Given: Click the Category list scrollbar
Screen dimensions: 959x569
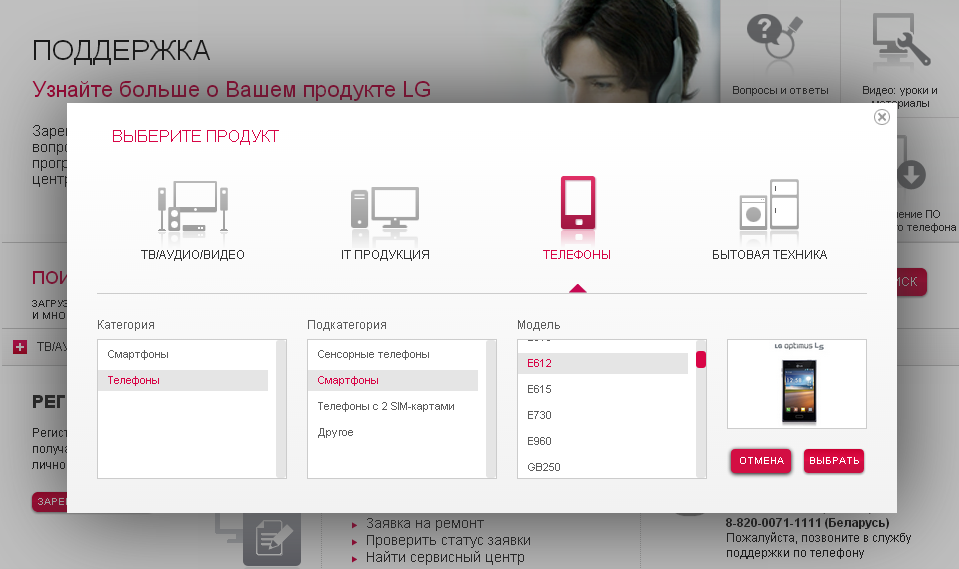Looking at the screenshot, I should (281, 409).
